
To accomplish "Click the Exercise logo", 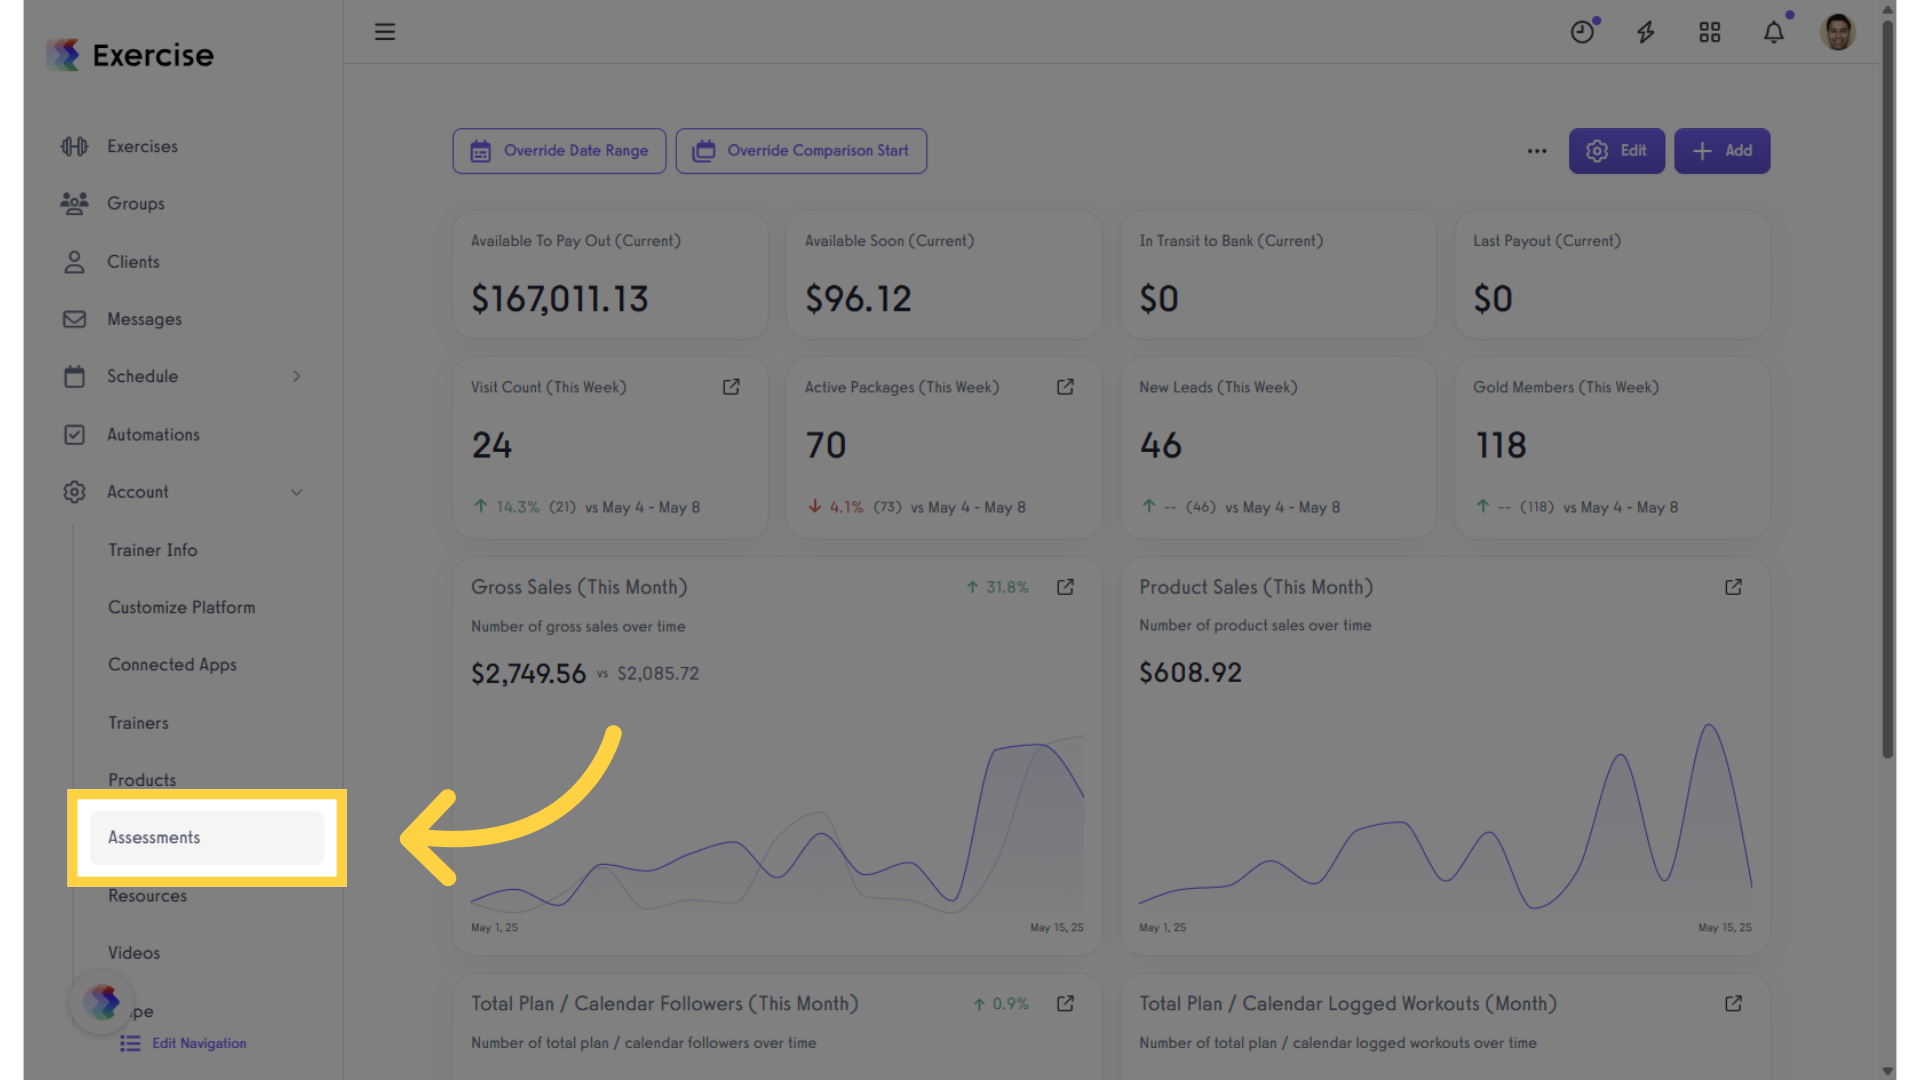I will pyautogui.click(x=131, y=55).
